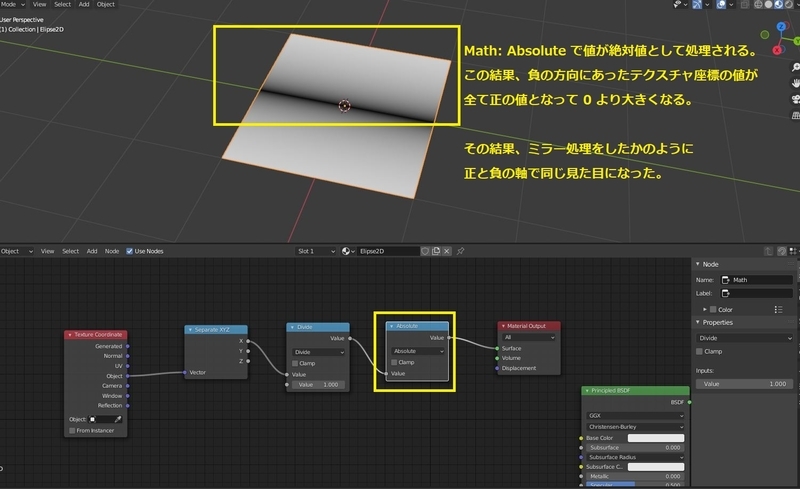
Task: Toggle the pin material icon
Action: click(x=461, y=251)
